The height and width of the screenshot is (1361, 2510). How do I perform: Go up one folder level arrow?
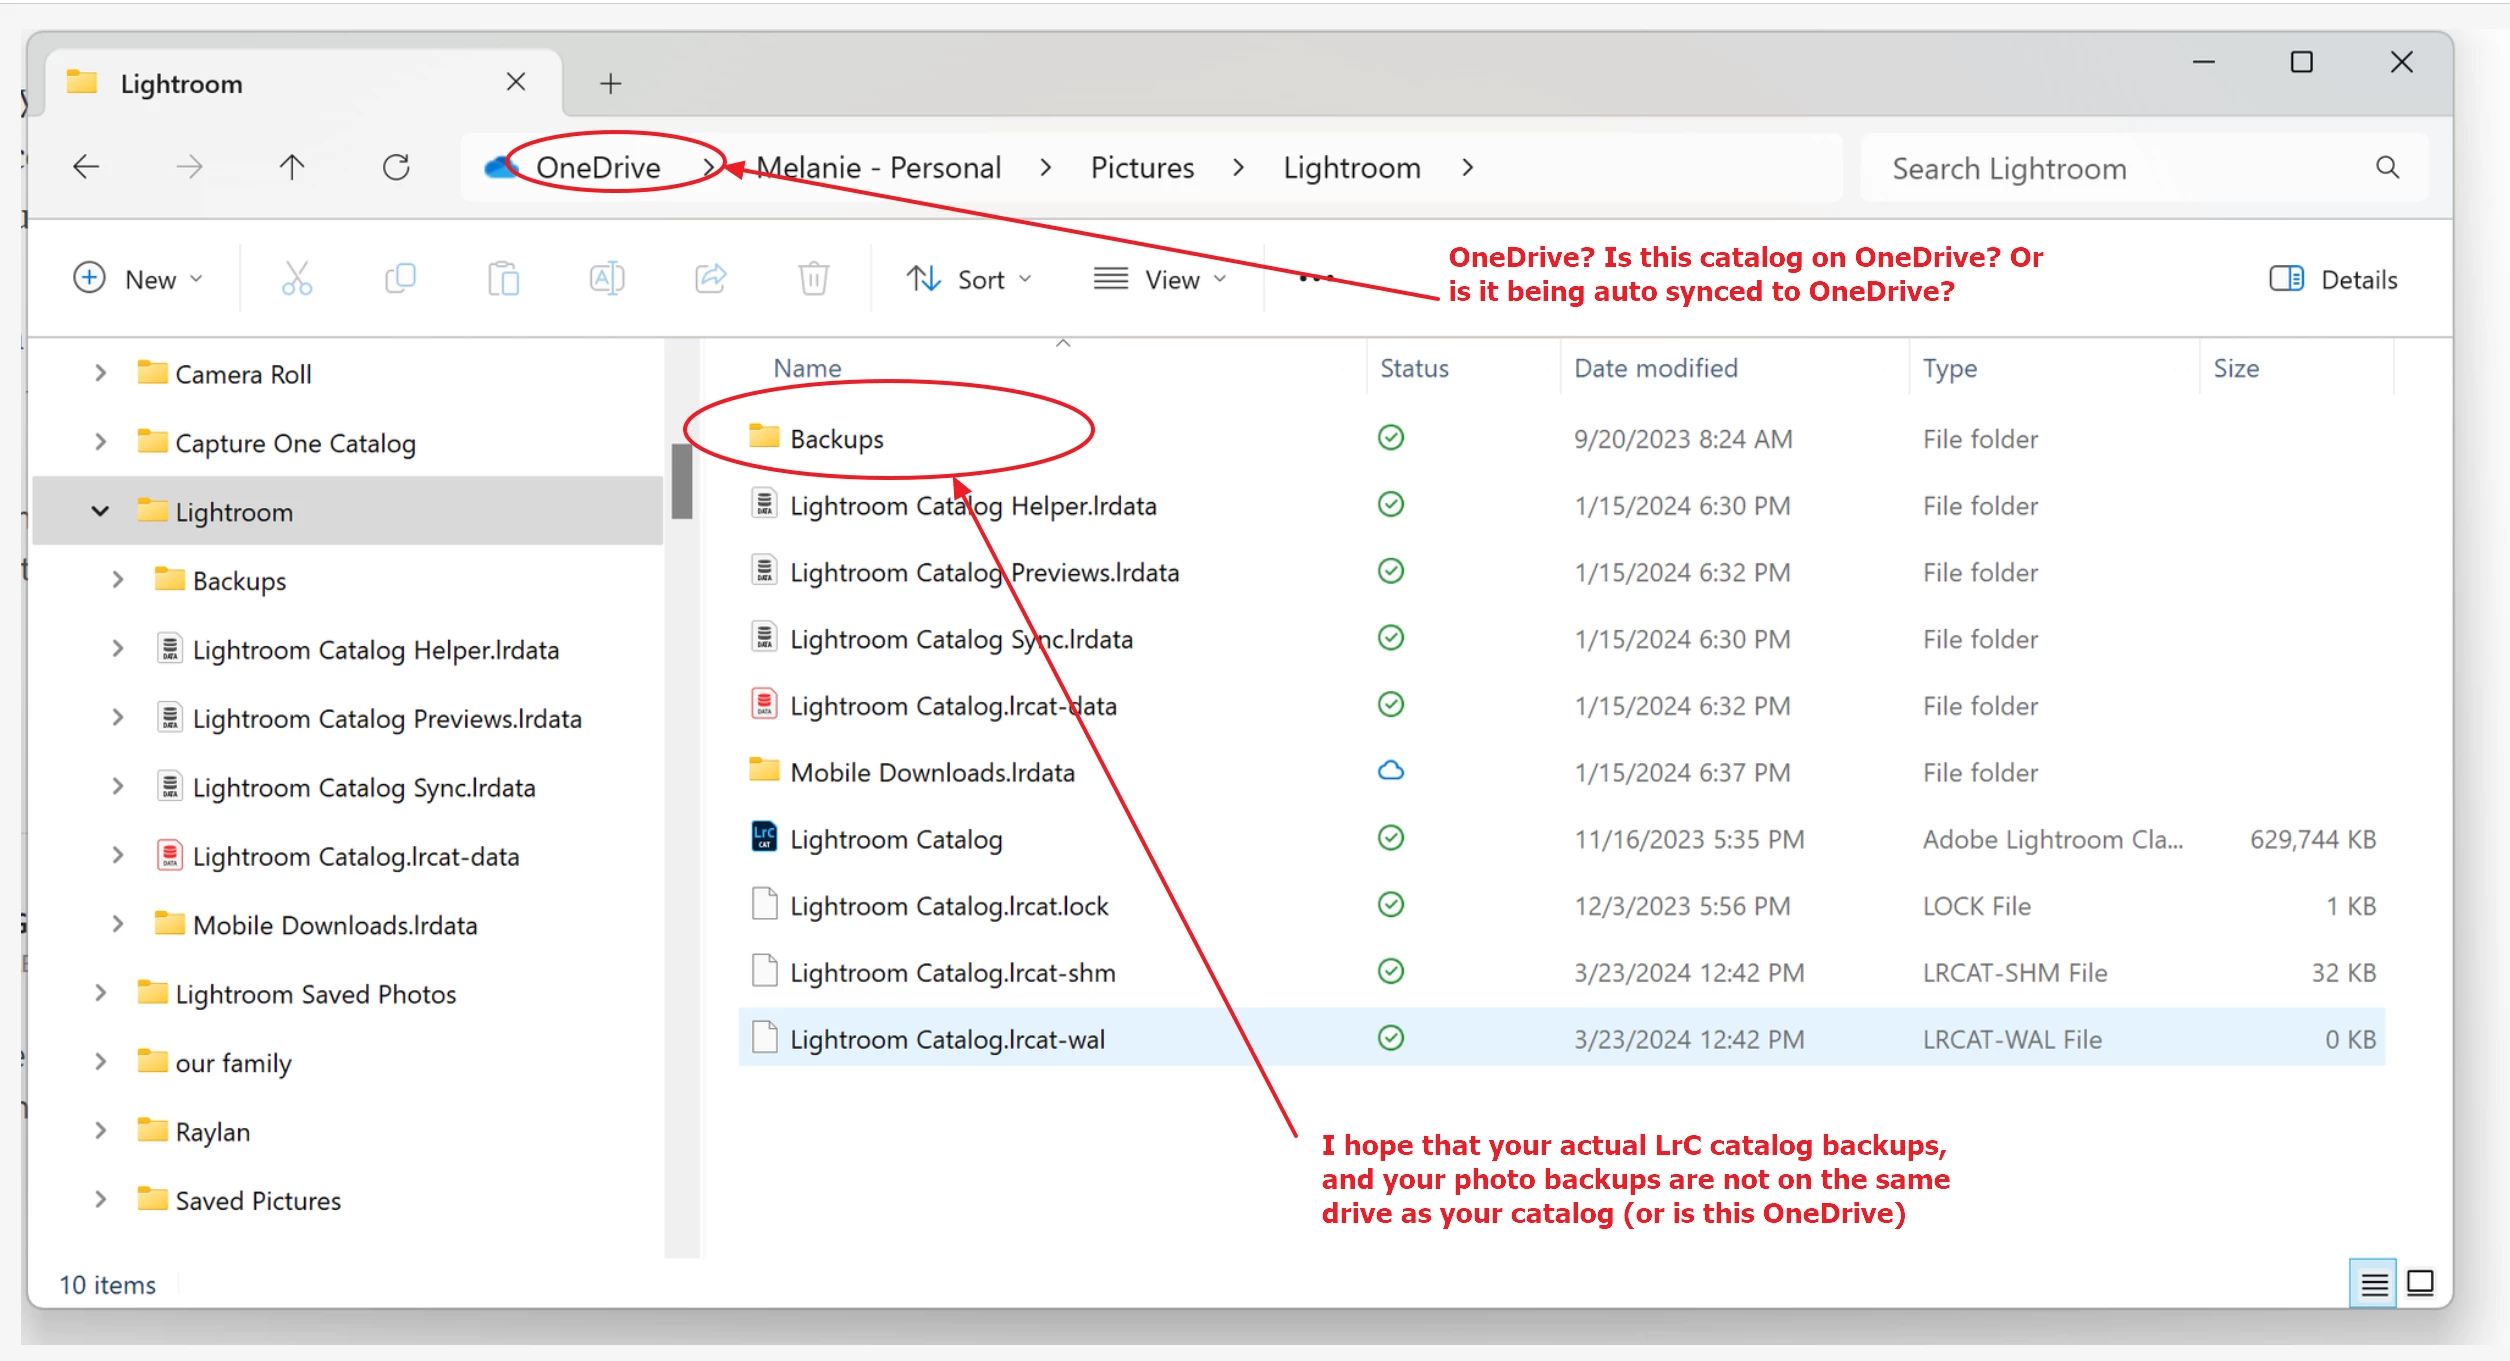pyautogui.click(x=292, y=167)
